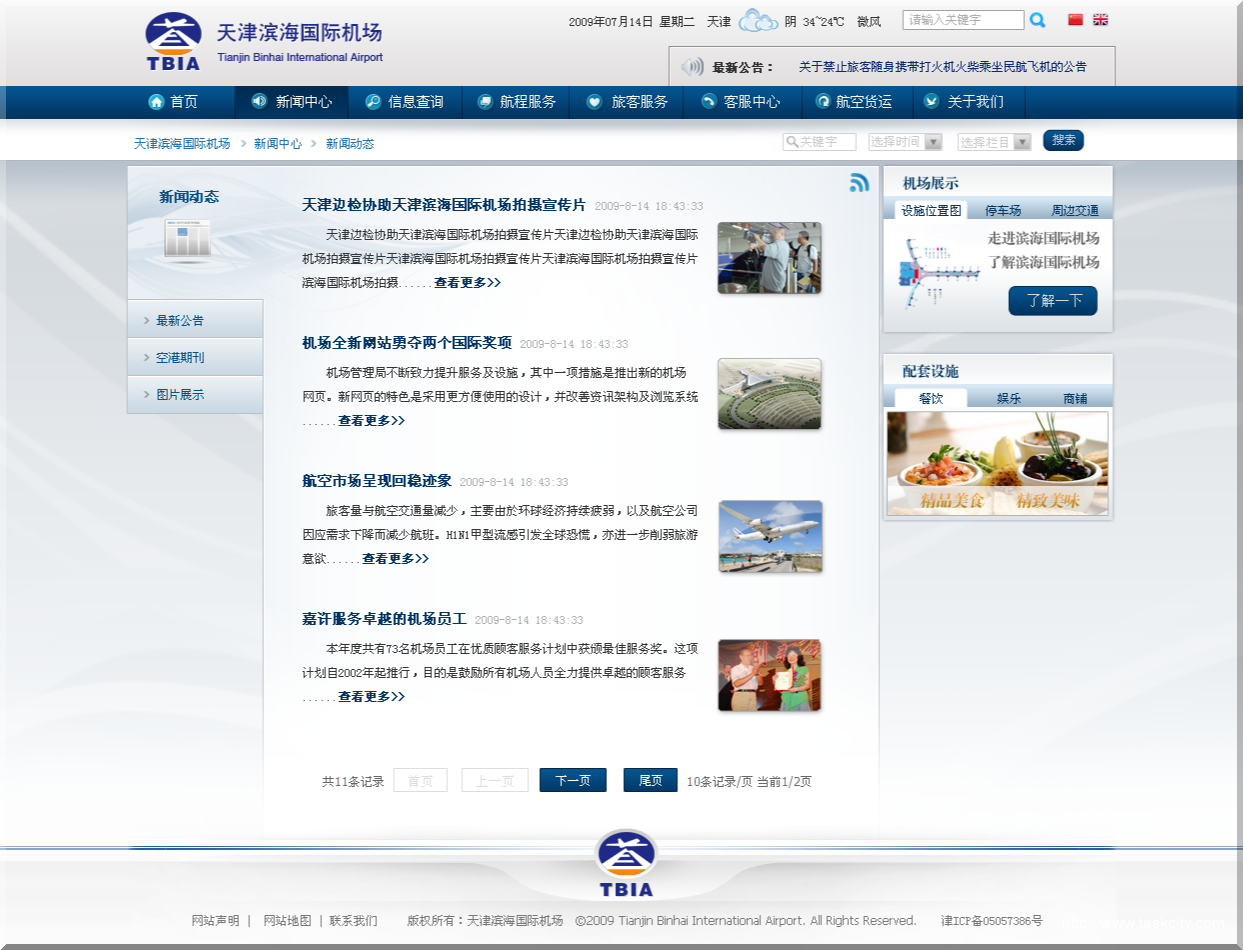
Task: Click the home icon on the 首页 menu
Action: (x=156, y=102)
